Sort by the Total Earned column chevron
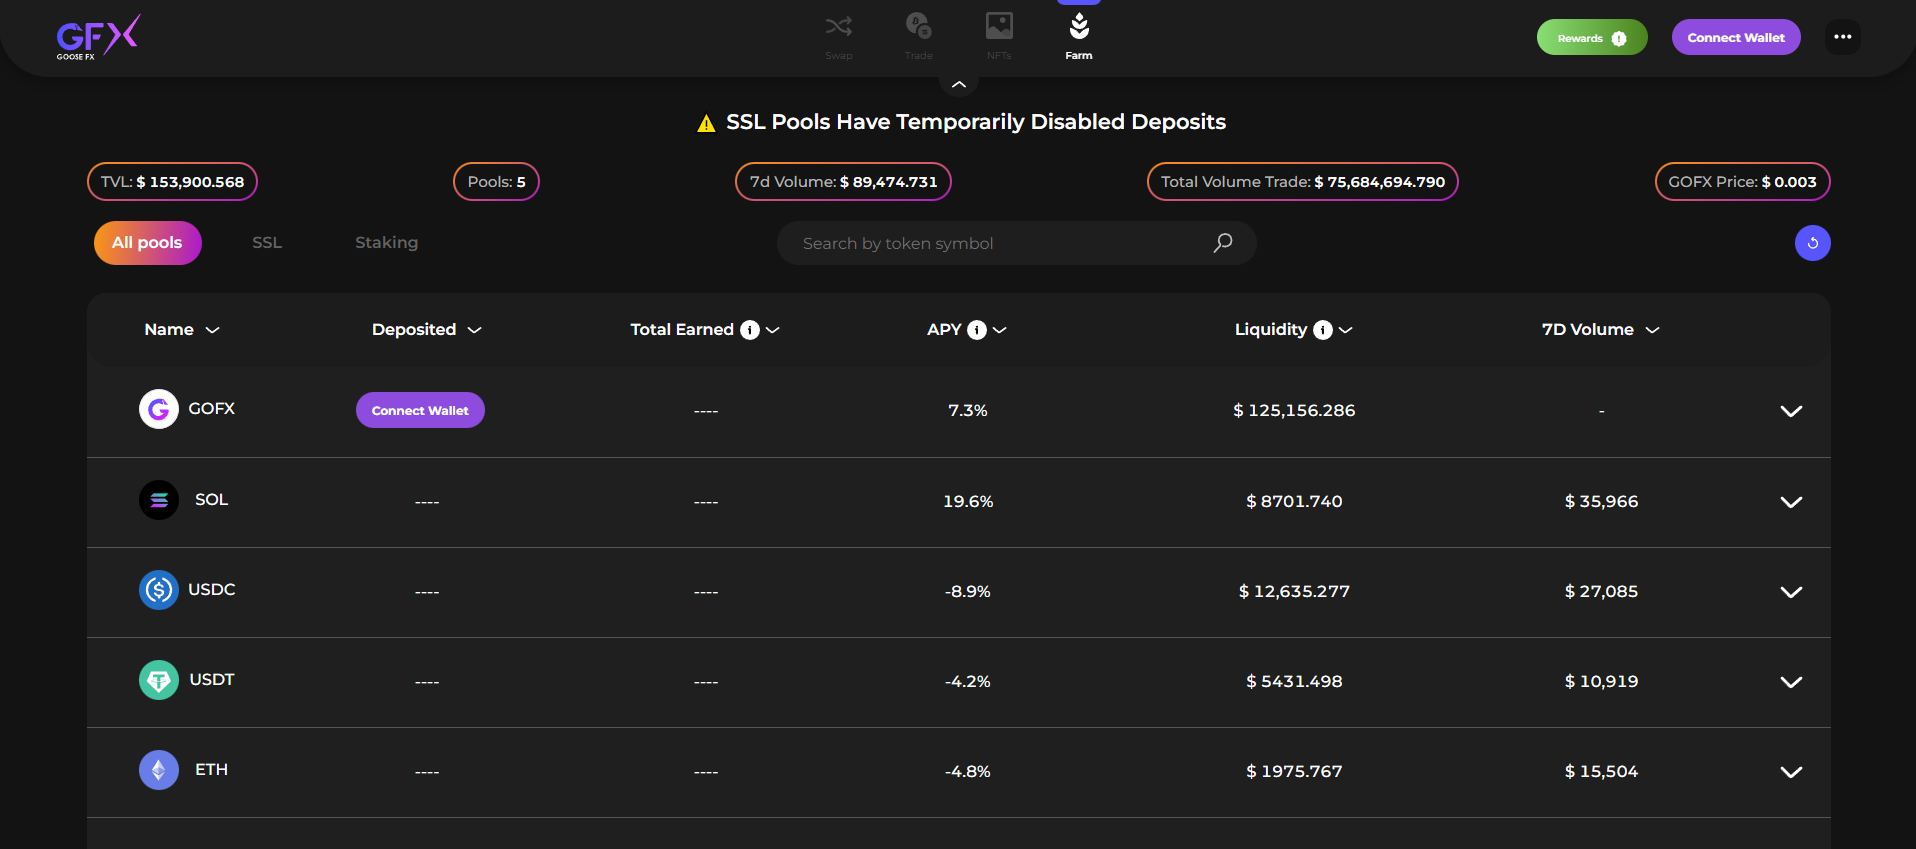This screenshot has height=849, width=1916. coord(773,330)
